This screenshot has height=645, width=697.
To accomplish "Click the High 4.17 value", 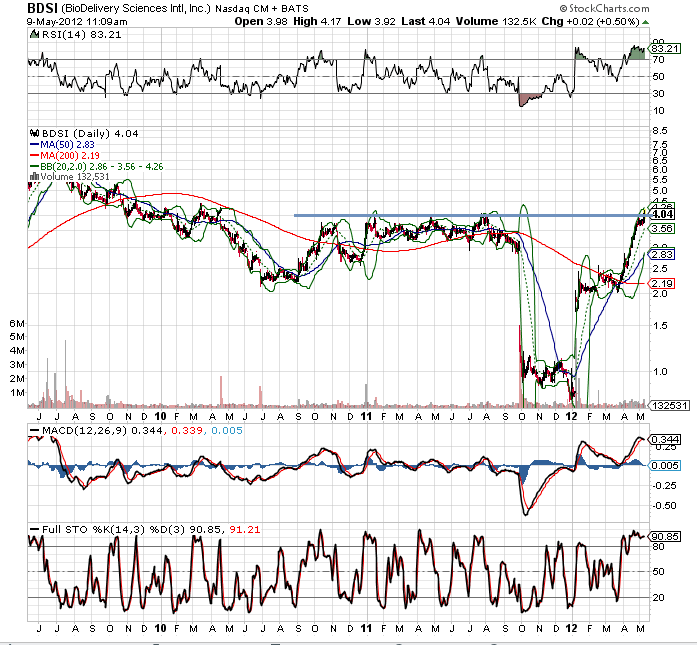I will click(317, 21).
